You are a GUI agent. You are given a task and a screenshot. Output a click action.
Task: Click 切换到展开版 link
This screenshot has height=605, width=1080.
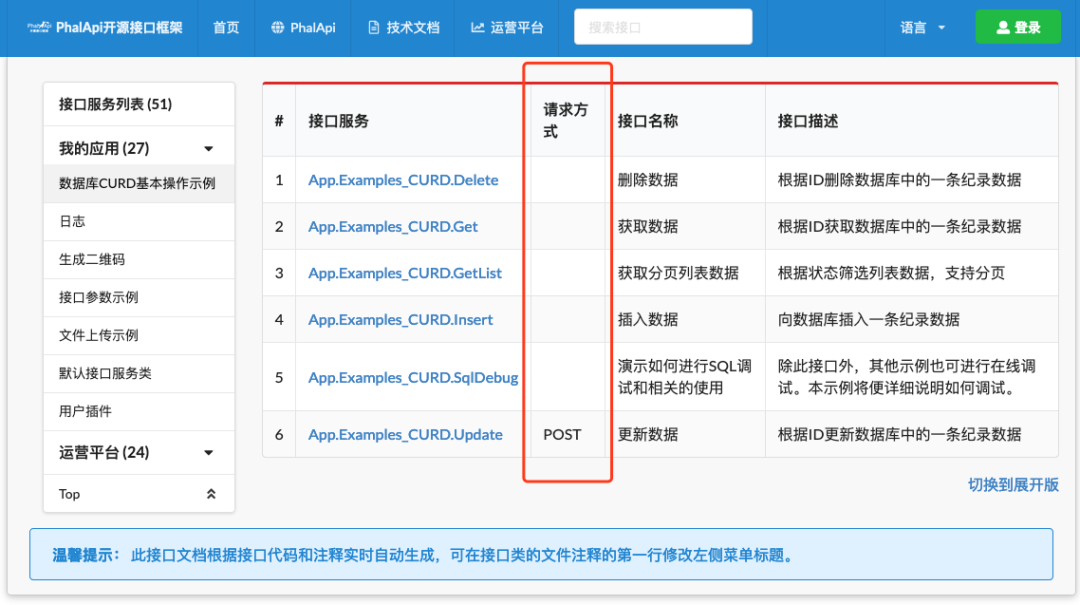click(x=1013, y=485)
